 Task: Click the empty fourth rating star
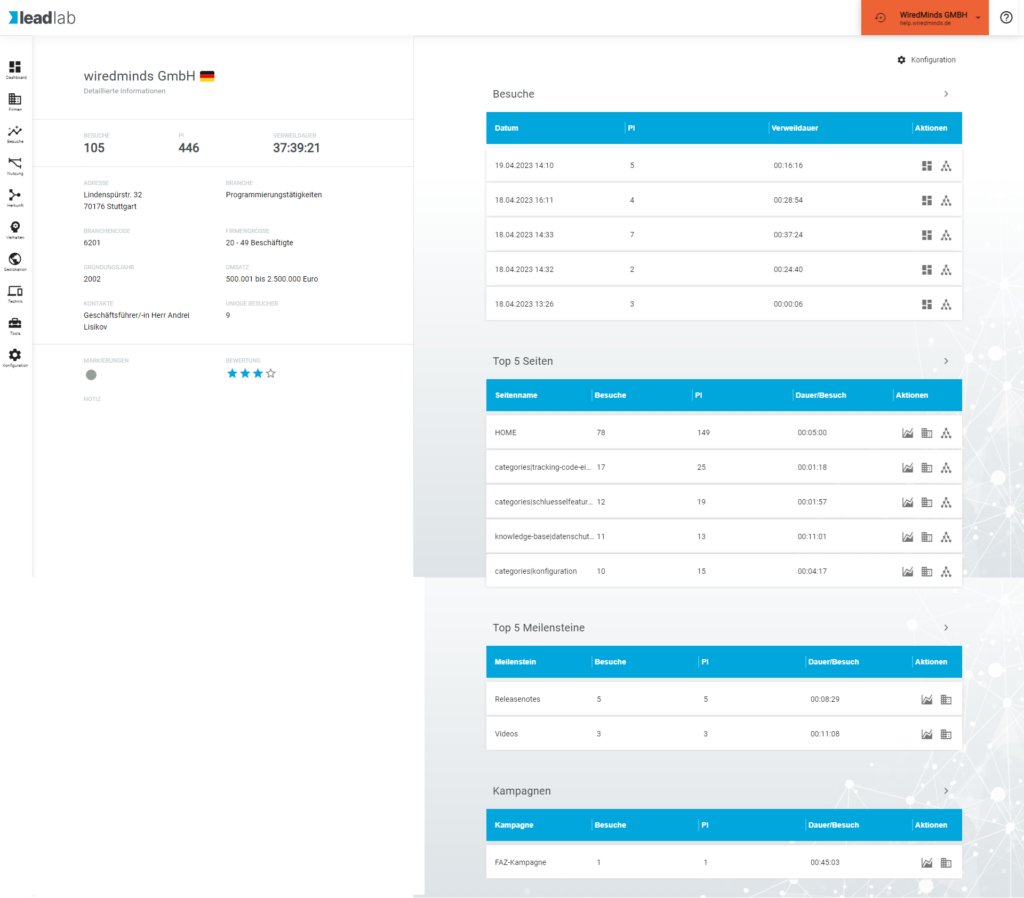(270, 374)
